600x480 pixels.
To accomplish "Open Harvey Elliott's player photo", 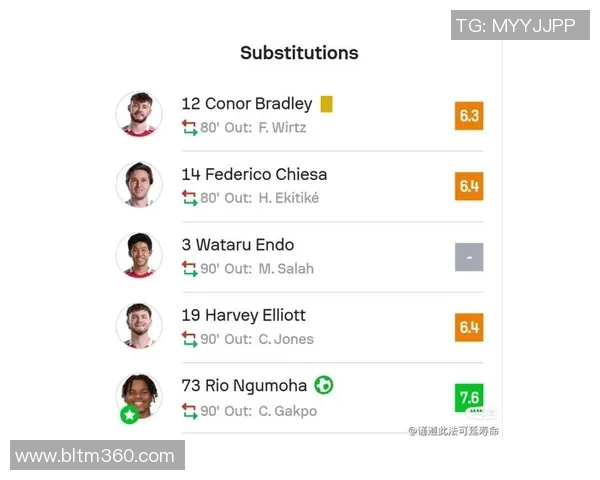I will (139, 326).
